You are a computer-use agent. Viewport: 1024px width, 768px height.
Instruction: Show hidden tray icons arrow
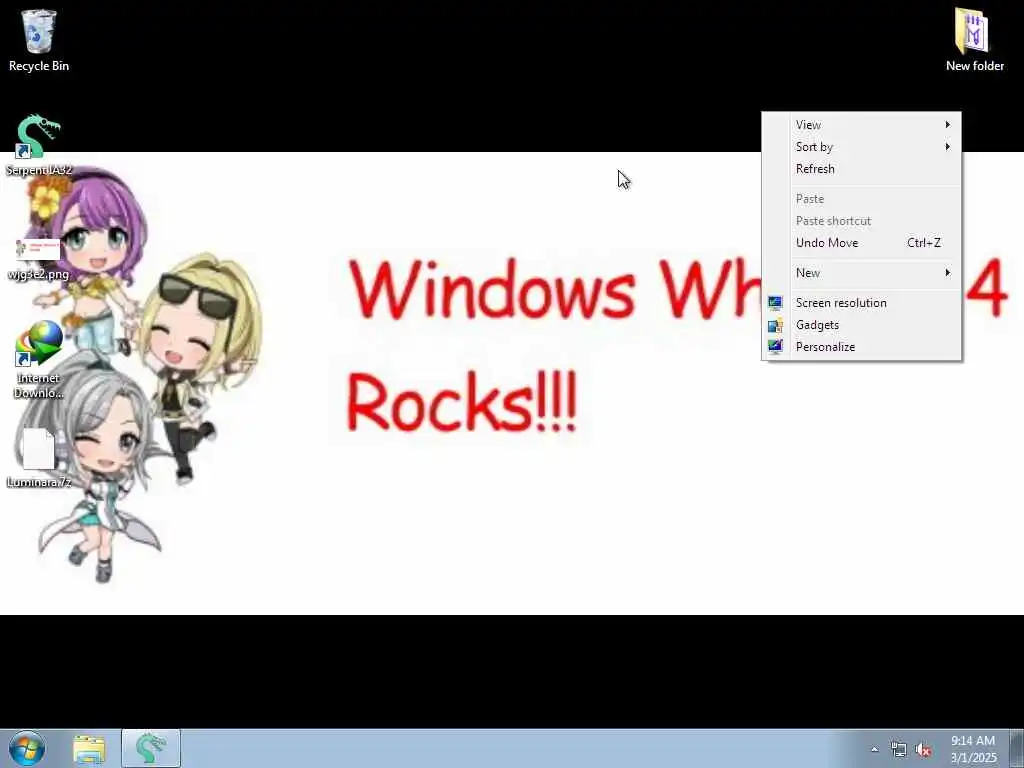[874, 750]
